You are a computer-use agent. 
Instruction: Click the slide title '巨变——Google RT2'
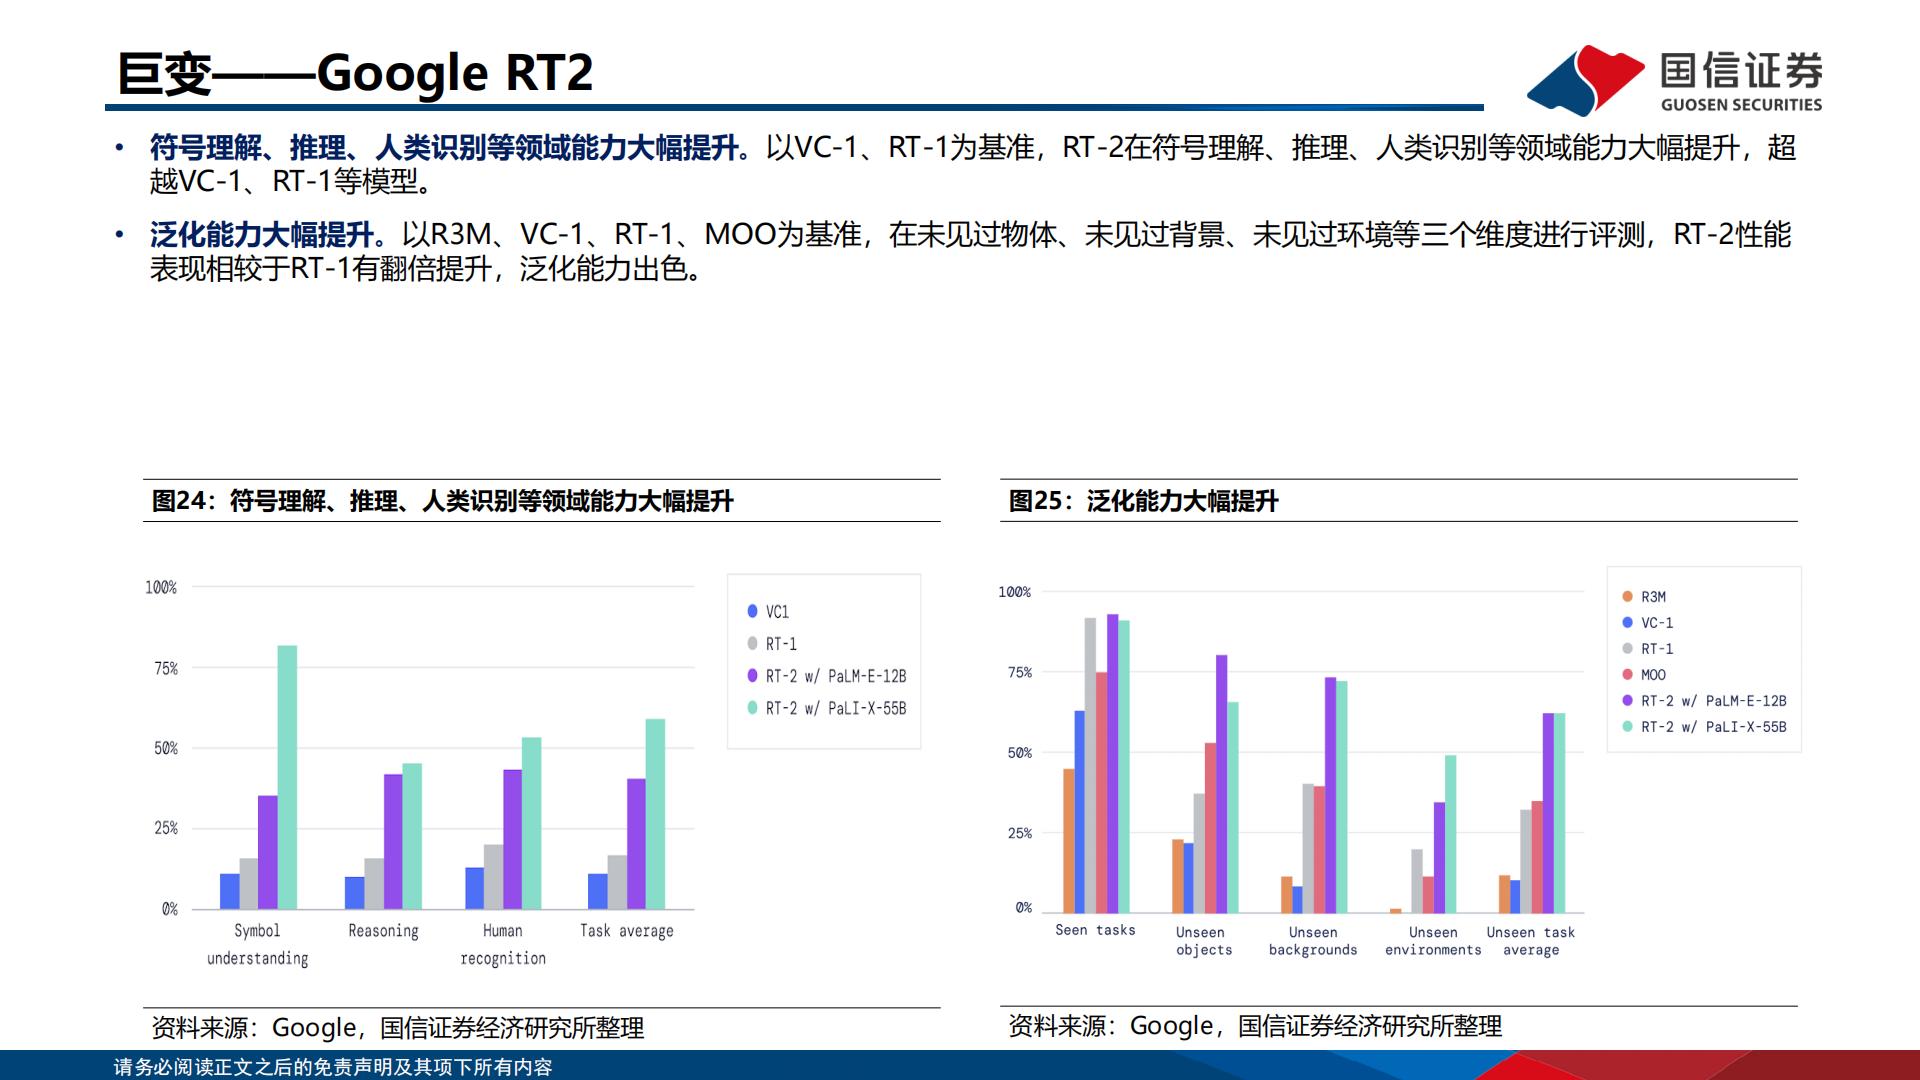[x=355, y=73]
